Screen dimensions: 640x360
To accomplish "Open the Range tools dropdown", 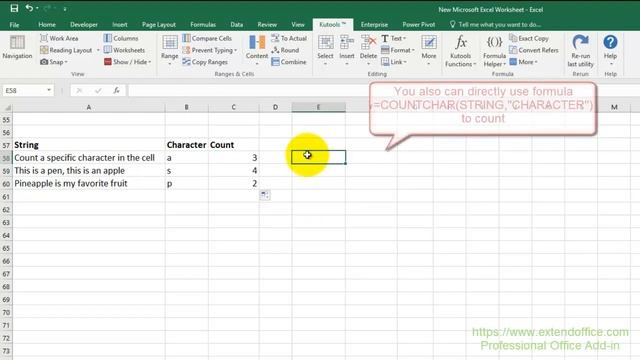I will (x=169, y=51).
